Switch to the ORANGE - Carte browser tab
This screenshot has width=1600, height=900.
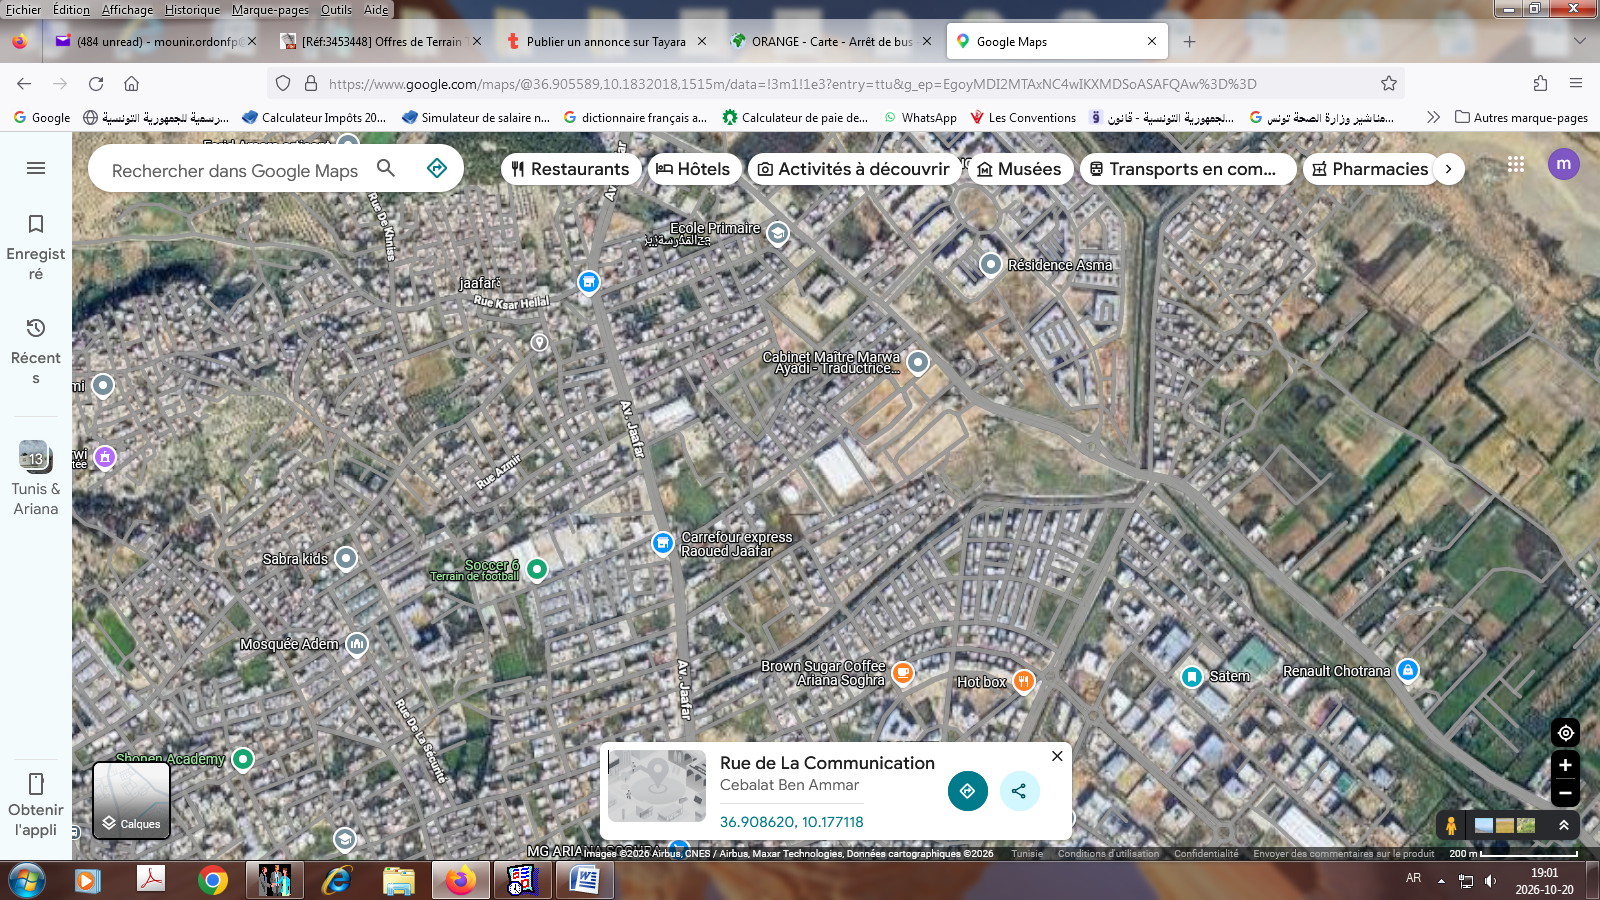tap(829, 41)
